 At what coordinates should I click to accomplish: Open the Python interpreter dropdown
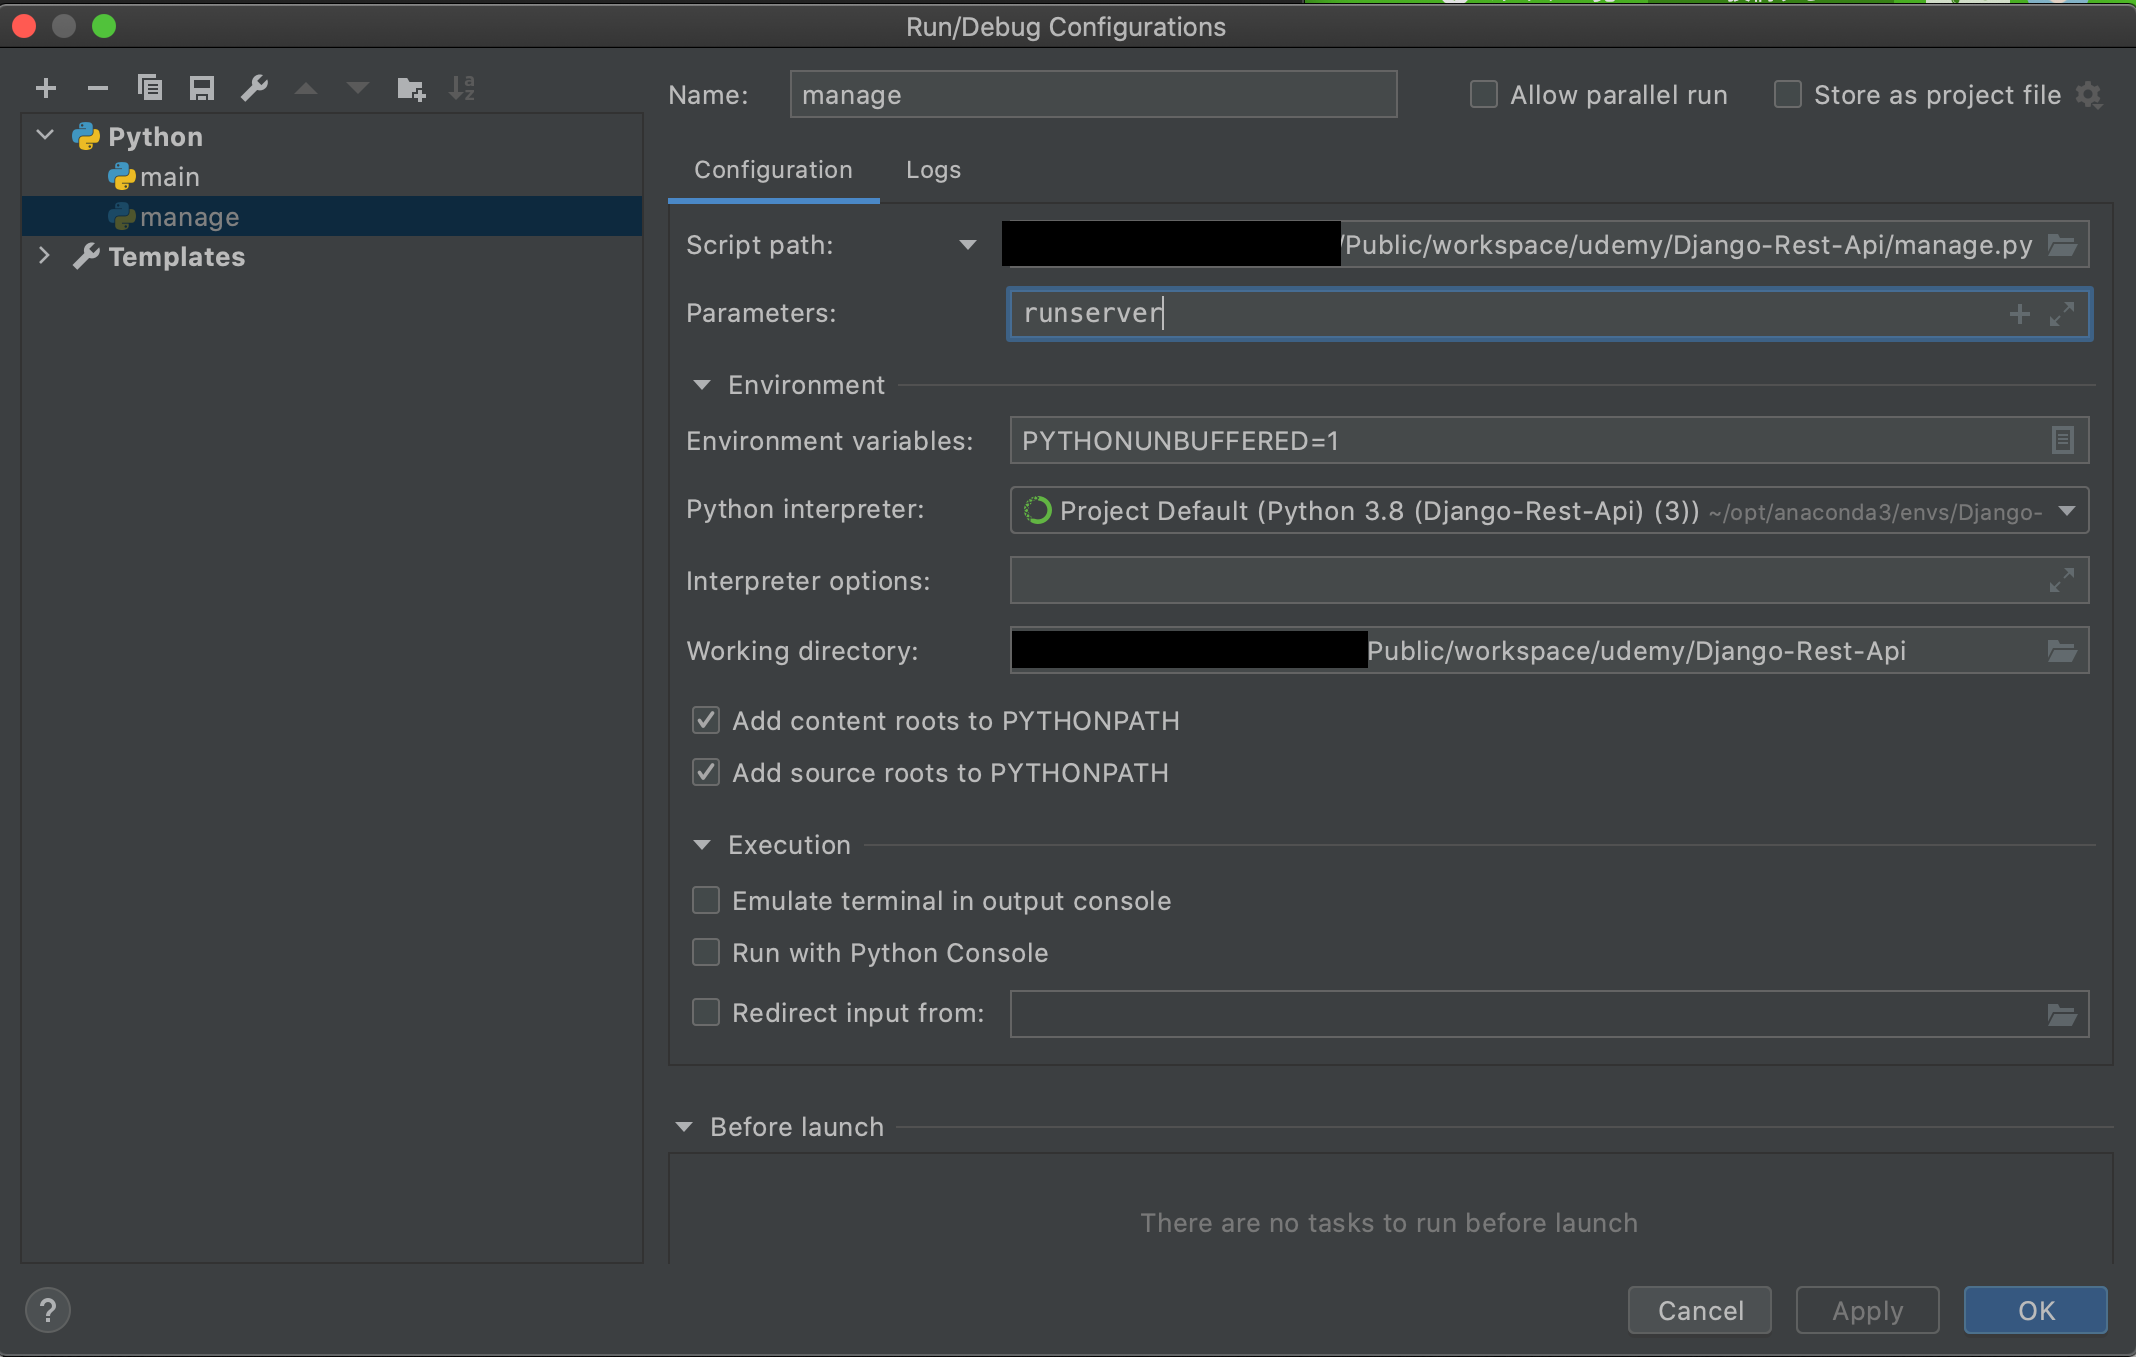2066,511
